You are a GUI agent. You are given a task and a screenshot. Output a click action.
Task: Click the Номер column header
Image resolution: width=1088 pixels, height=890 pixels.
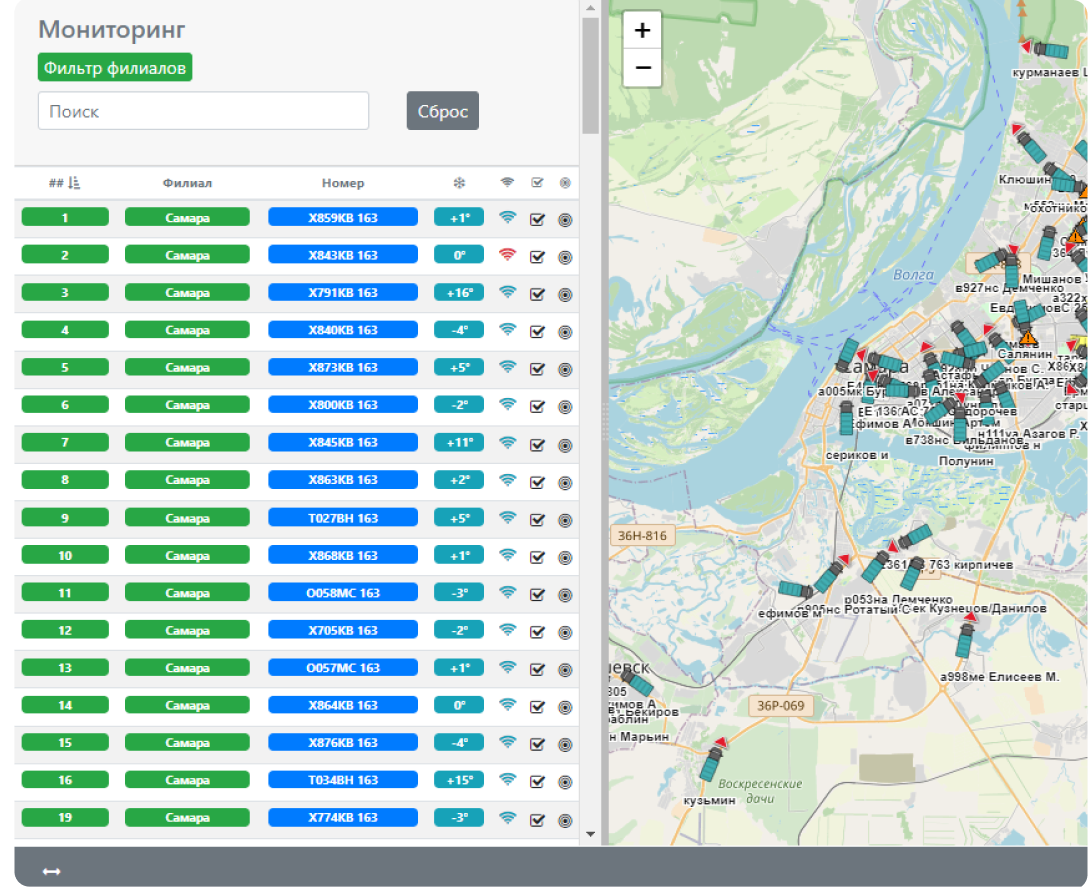(x=343, y=183)
